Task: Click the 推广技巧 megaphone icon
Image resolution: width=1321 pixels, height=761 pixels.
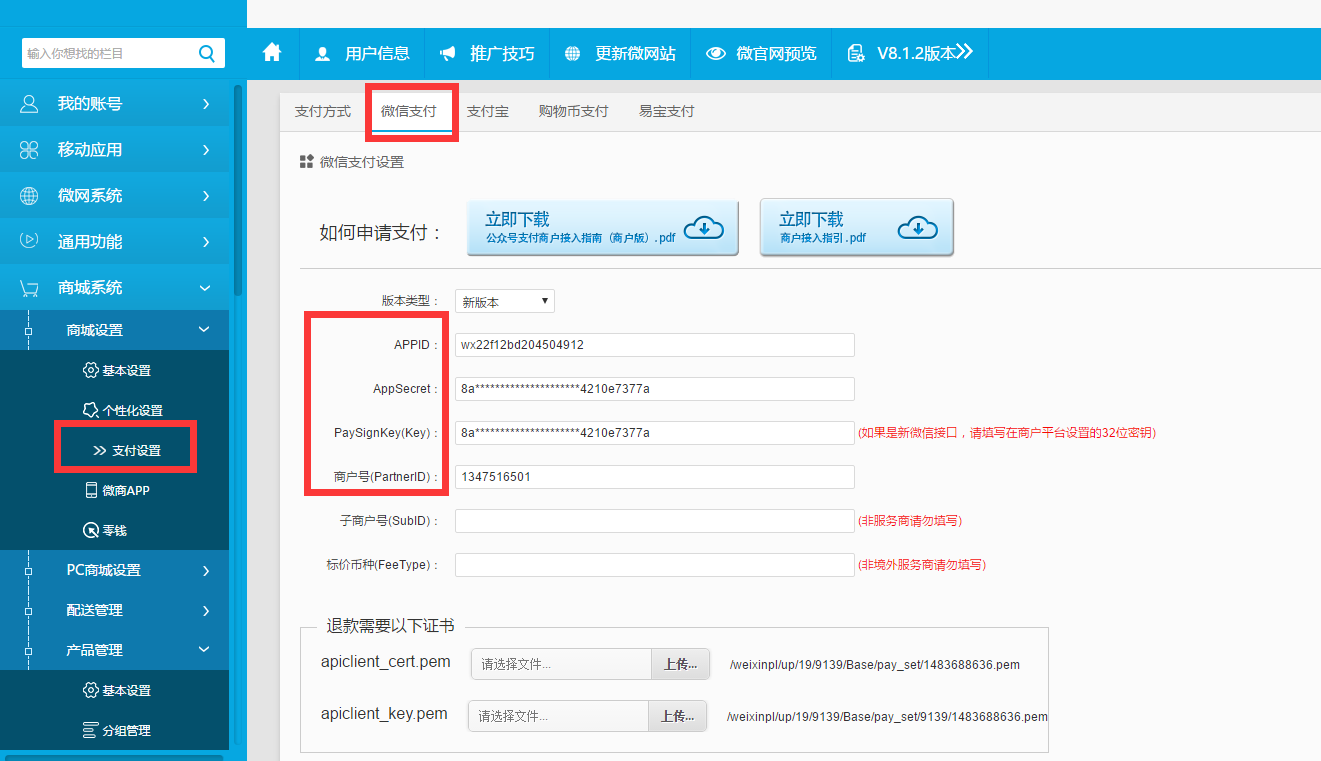Action: [x=448, y=54]
